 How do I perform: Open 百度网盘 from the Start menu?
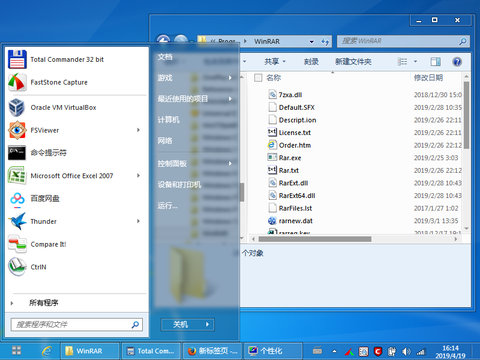[x=77, y=199]
